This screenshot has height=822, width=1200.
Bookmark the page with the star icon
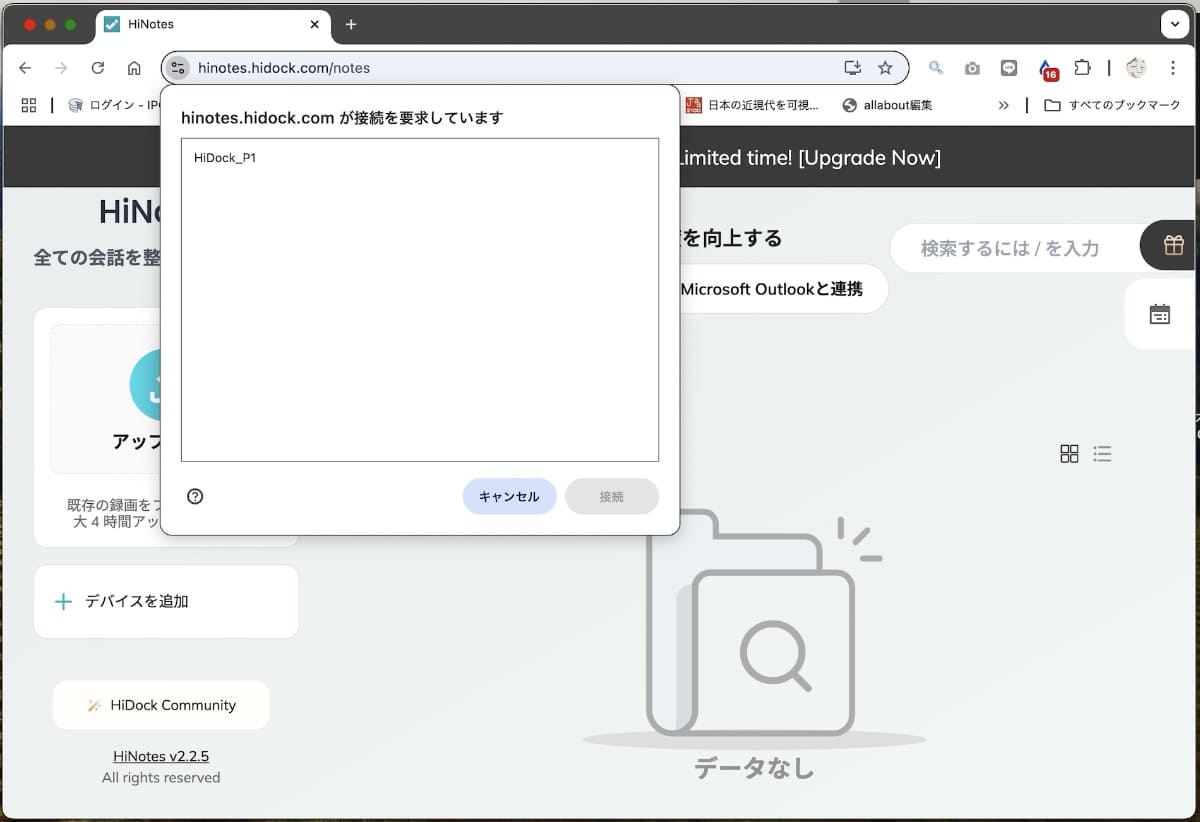[886, 68]
